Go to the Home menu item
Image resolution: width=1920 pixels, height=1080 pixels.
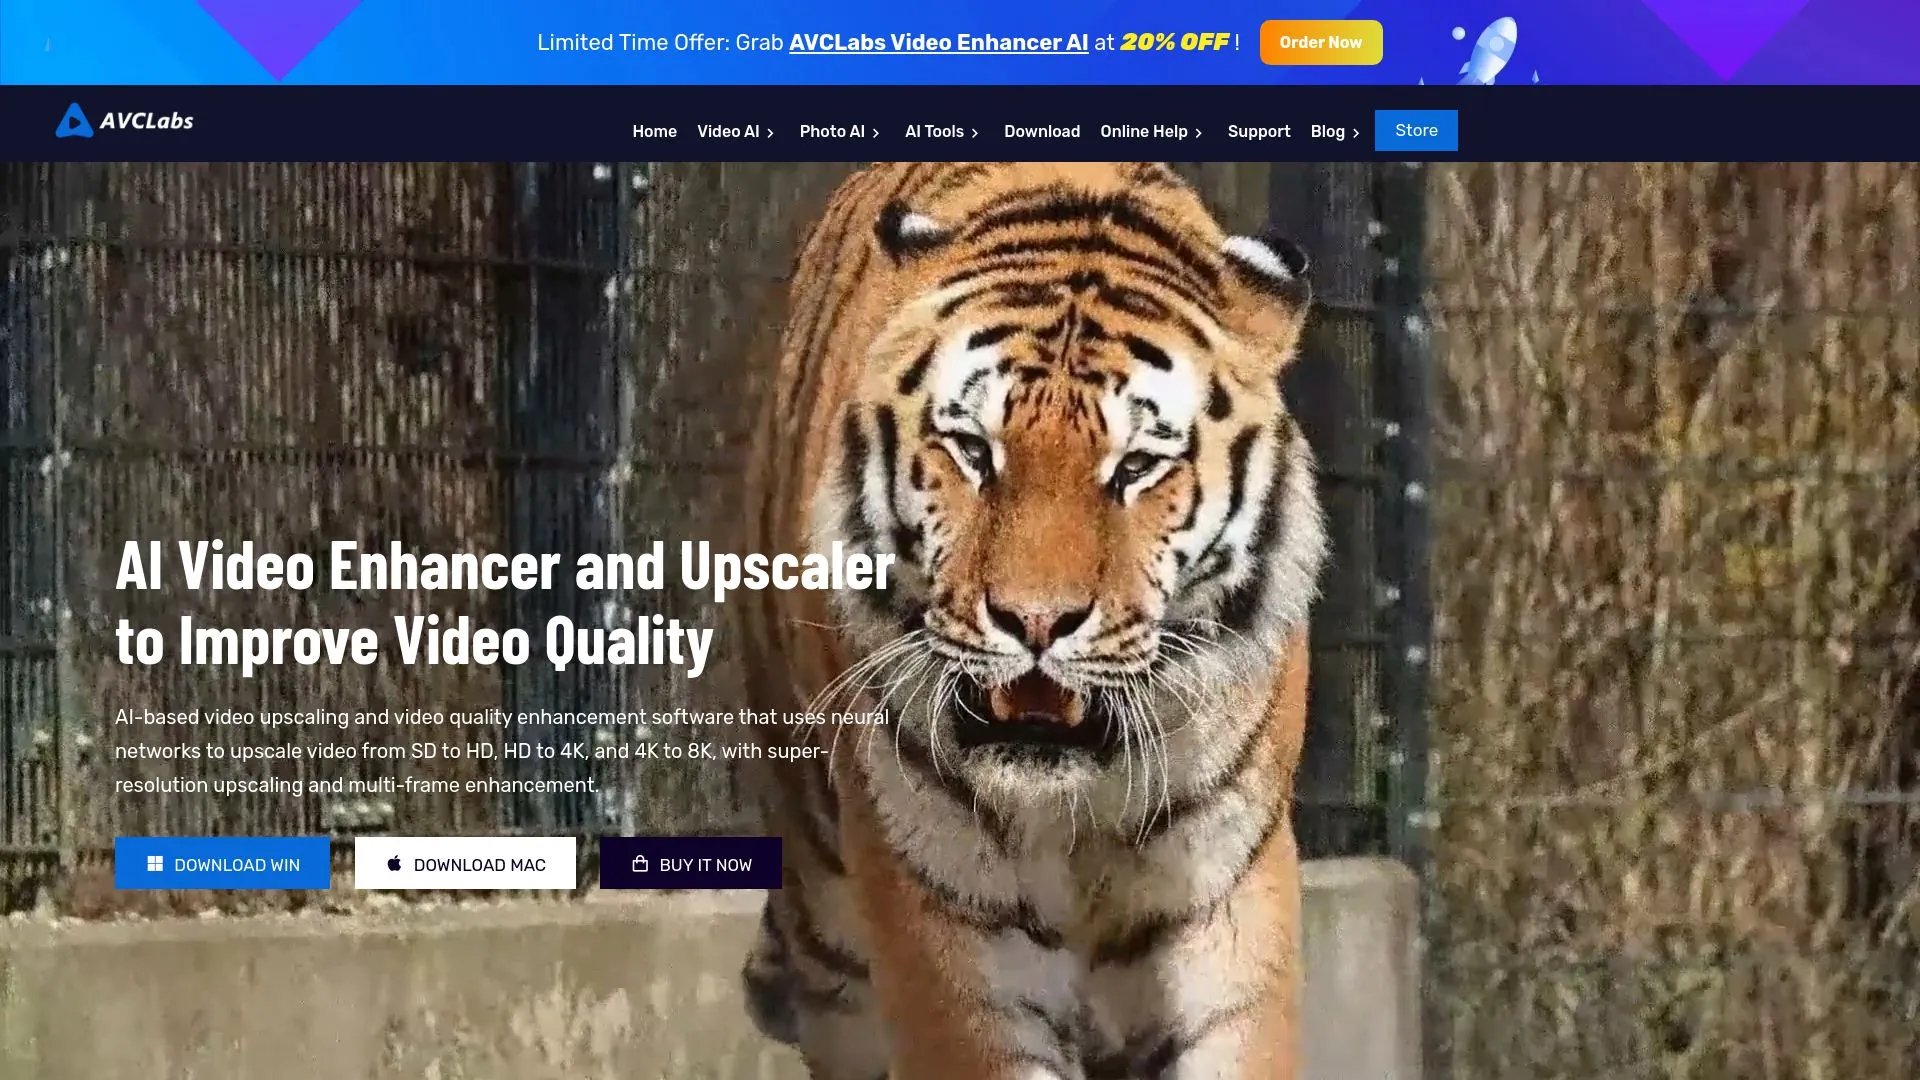point(654,132)
